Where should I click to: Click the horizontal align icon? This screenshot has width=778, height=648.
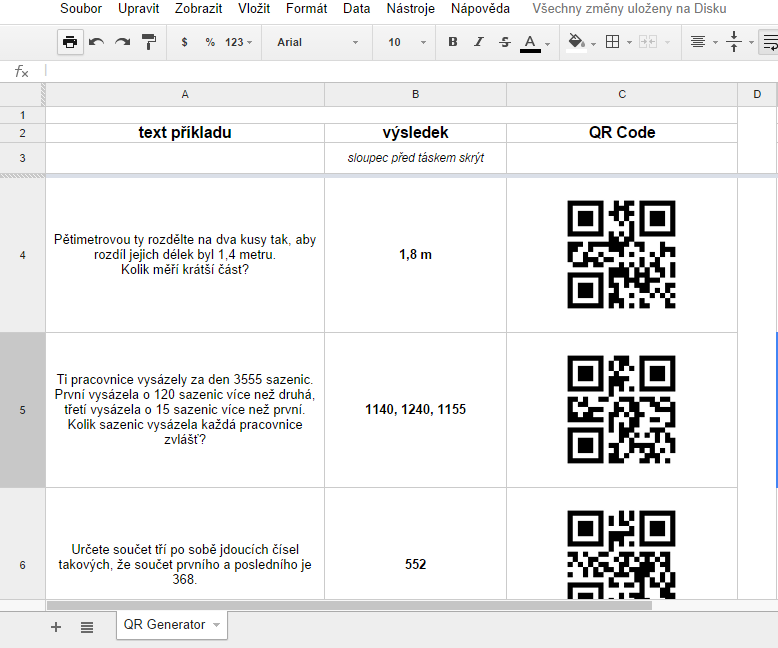pyautogui.click(x=698, y=42)
